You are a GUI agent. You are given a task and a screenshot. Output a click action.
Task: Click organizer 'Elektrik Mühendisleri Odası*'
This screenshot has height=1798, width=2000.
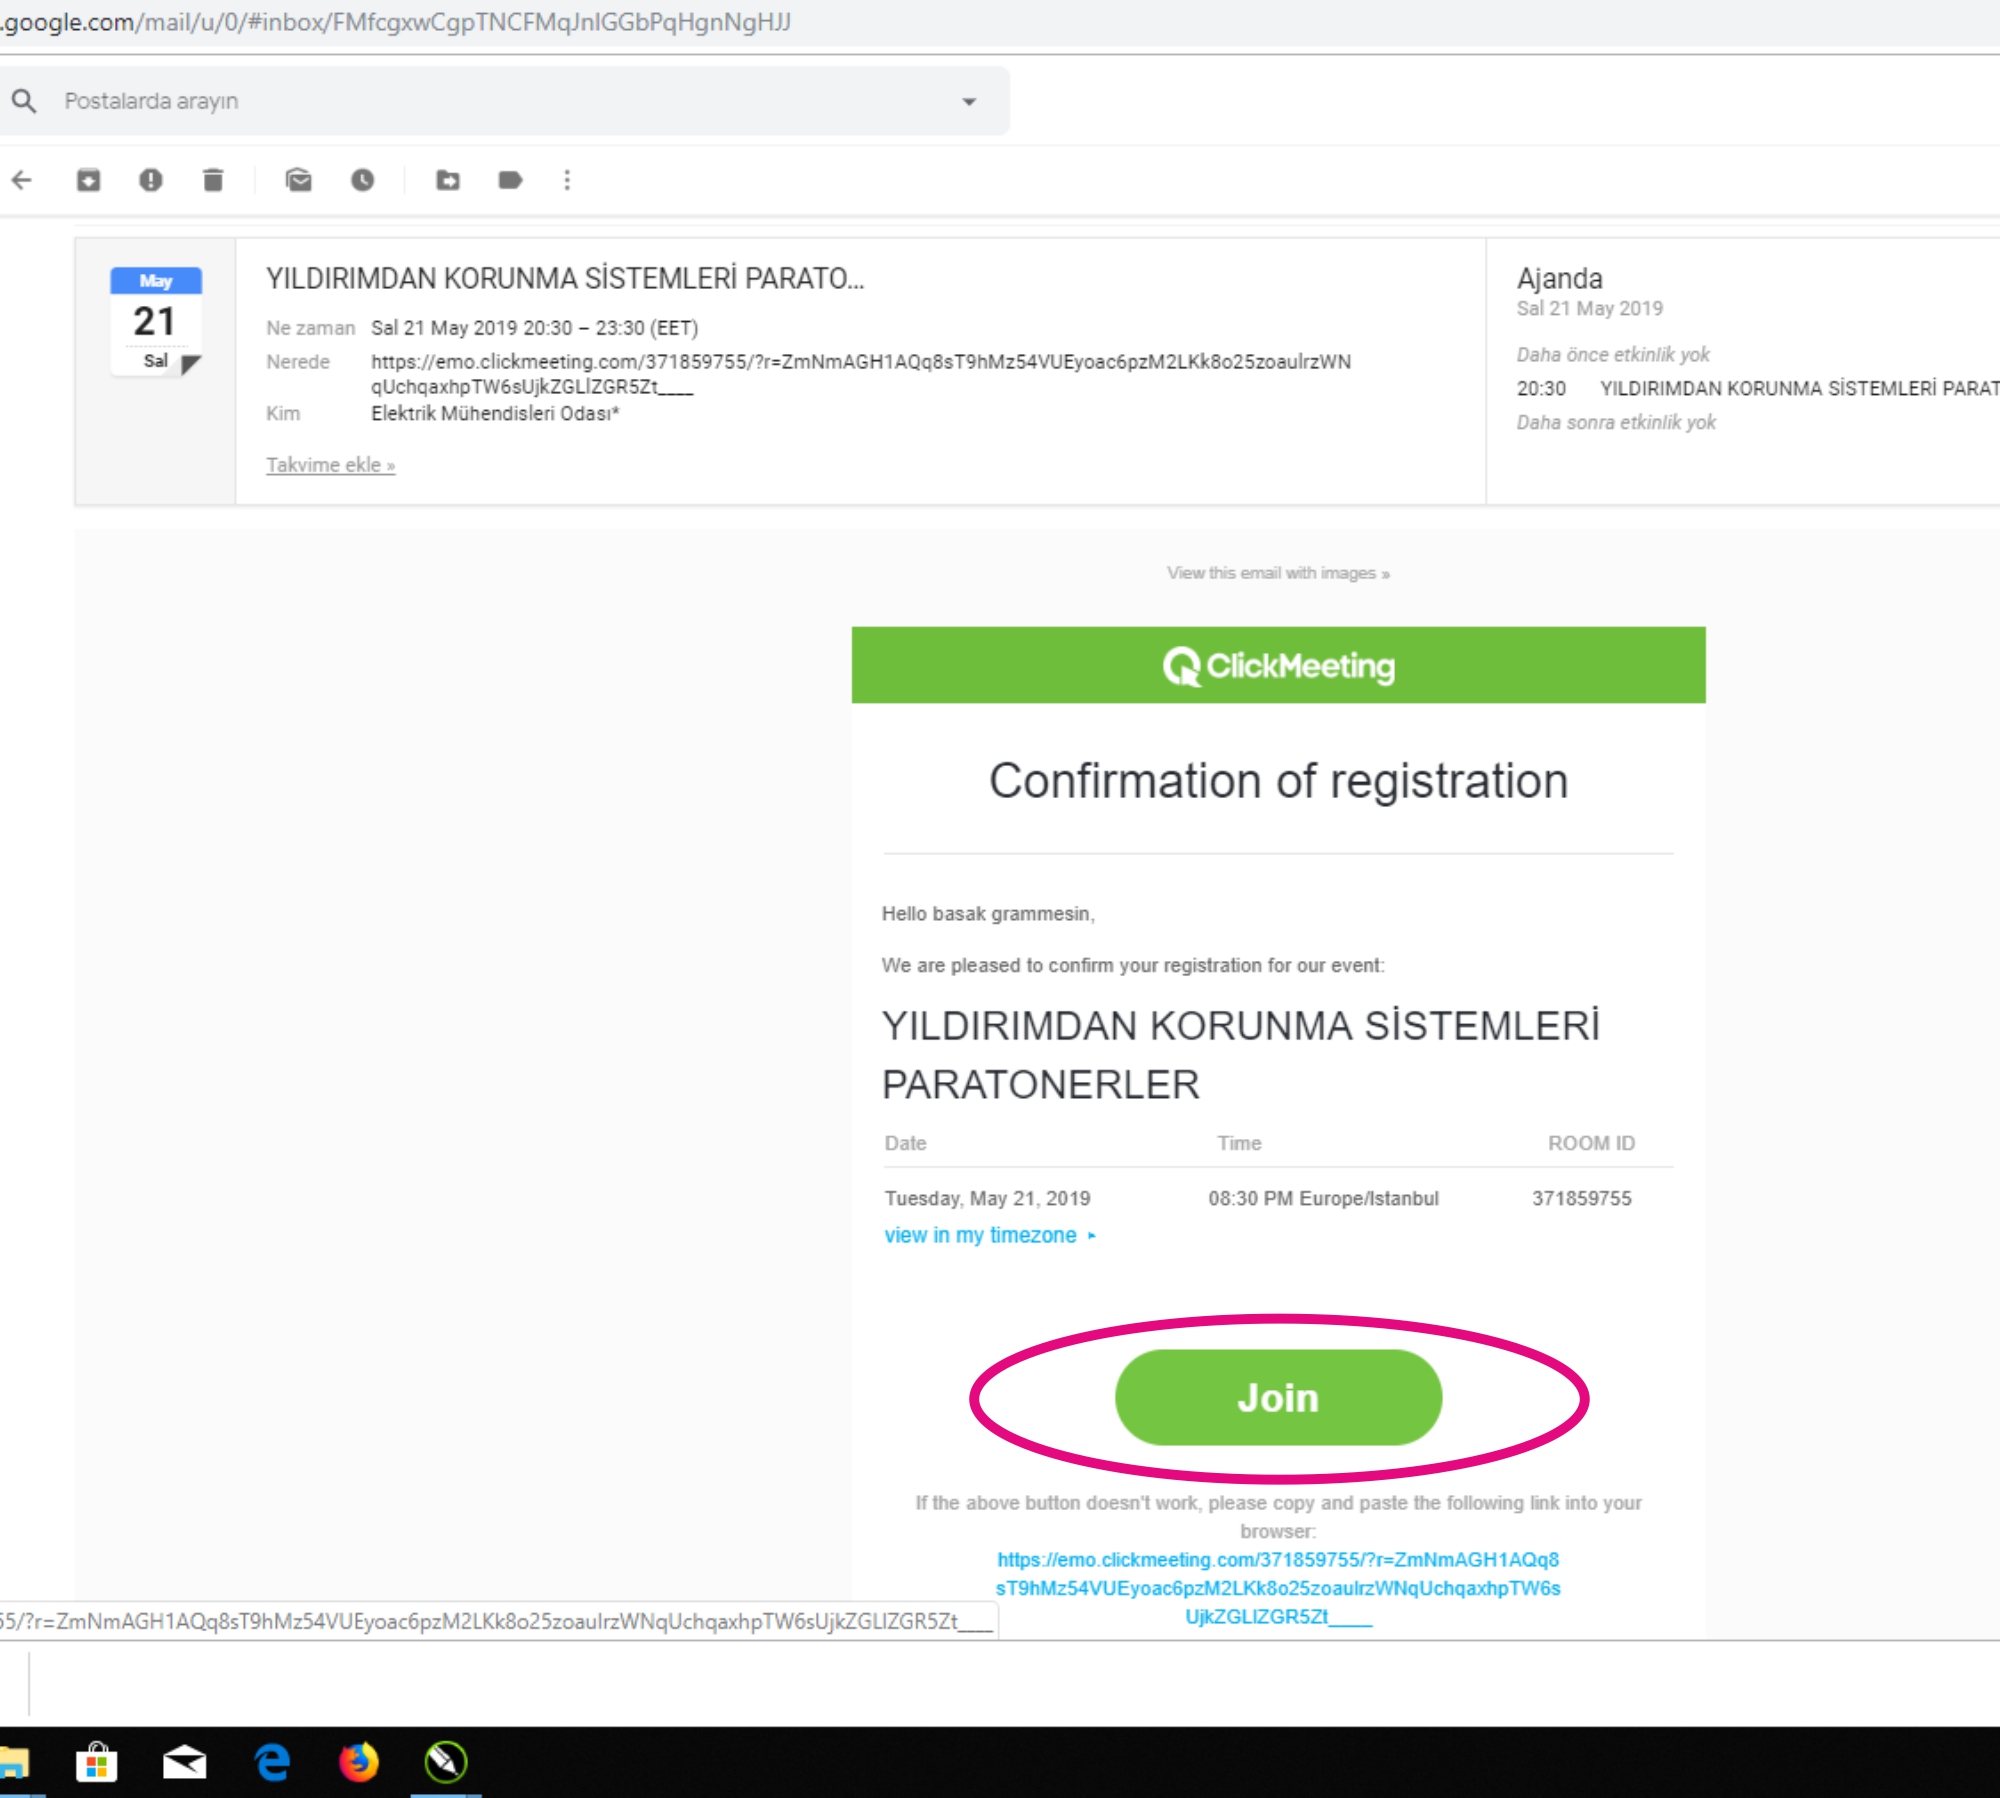(495, 414)
